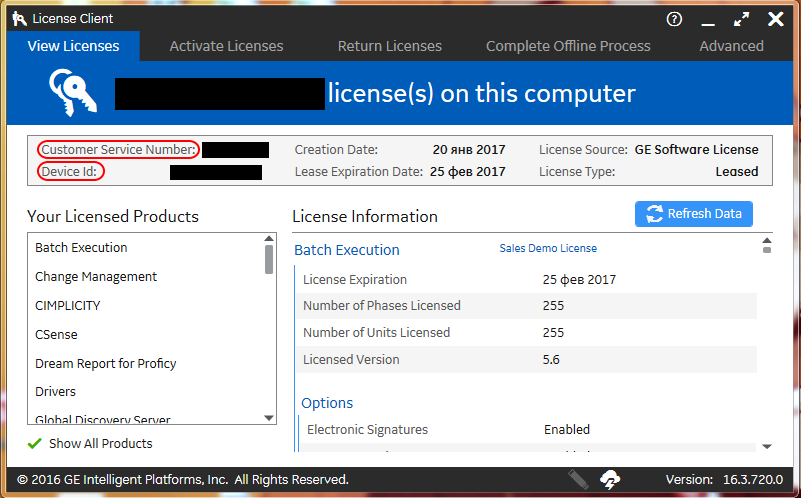Click product list scroll down arrow
The image size is (801, 498).
(269, 418)
